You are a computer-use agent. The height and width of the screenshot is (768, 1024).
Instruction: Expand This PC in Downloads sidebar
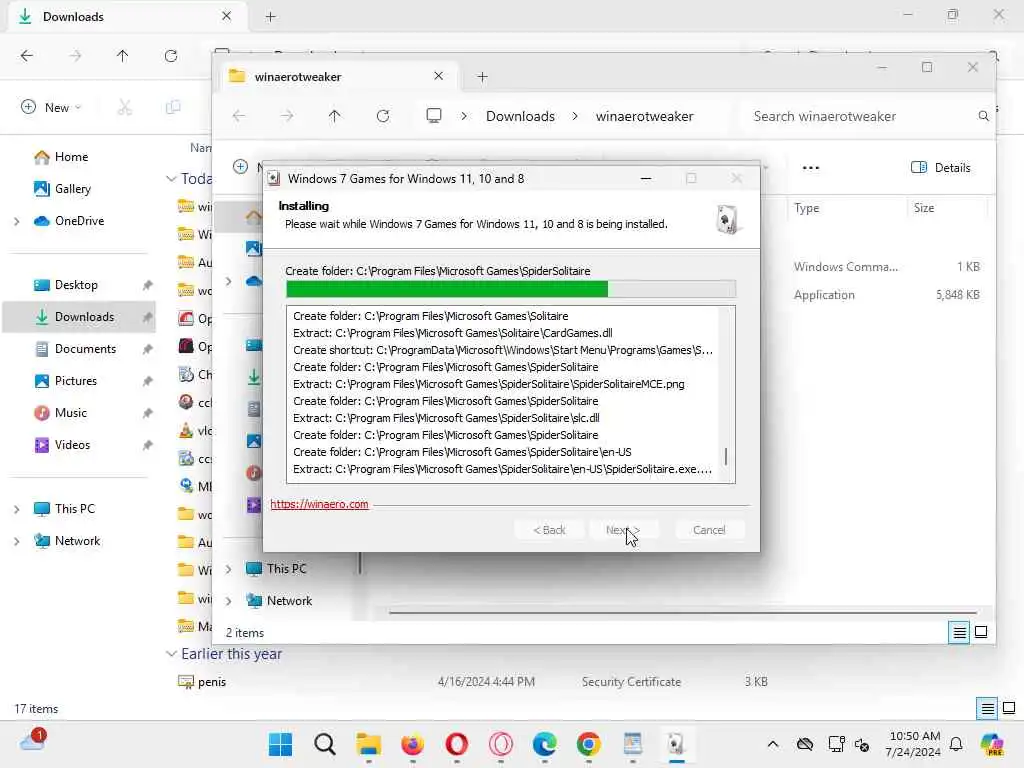16,509
